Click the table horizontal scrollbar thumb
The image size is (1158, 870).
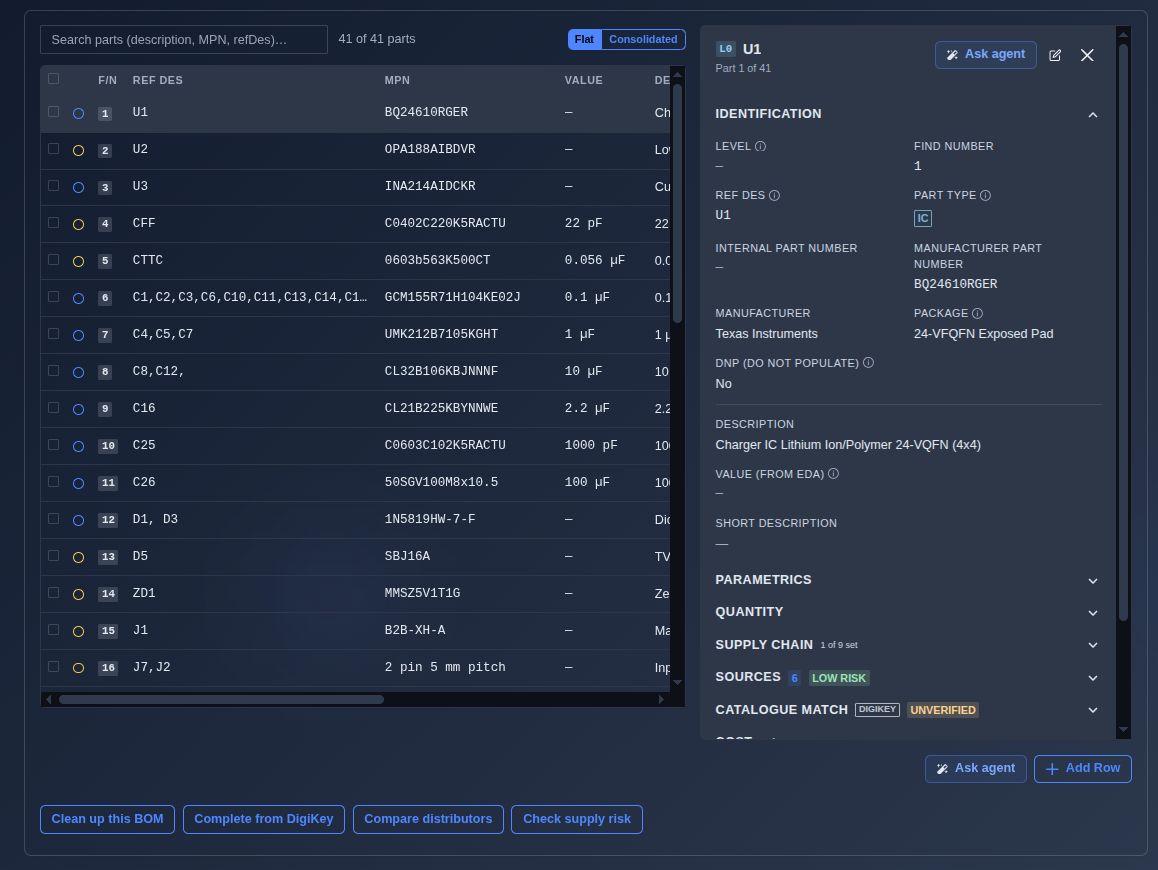222,699
